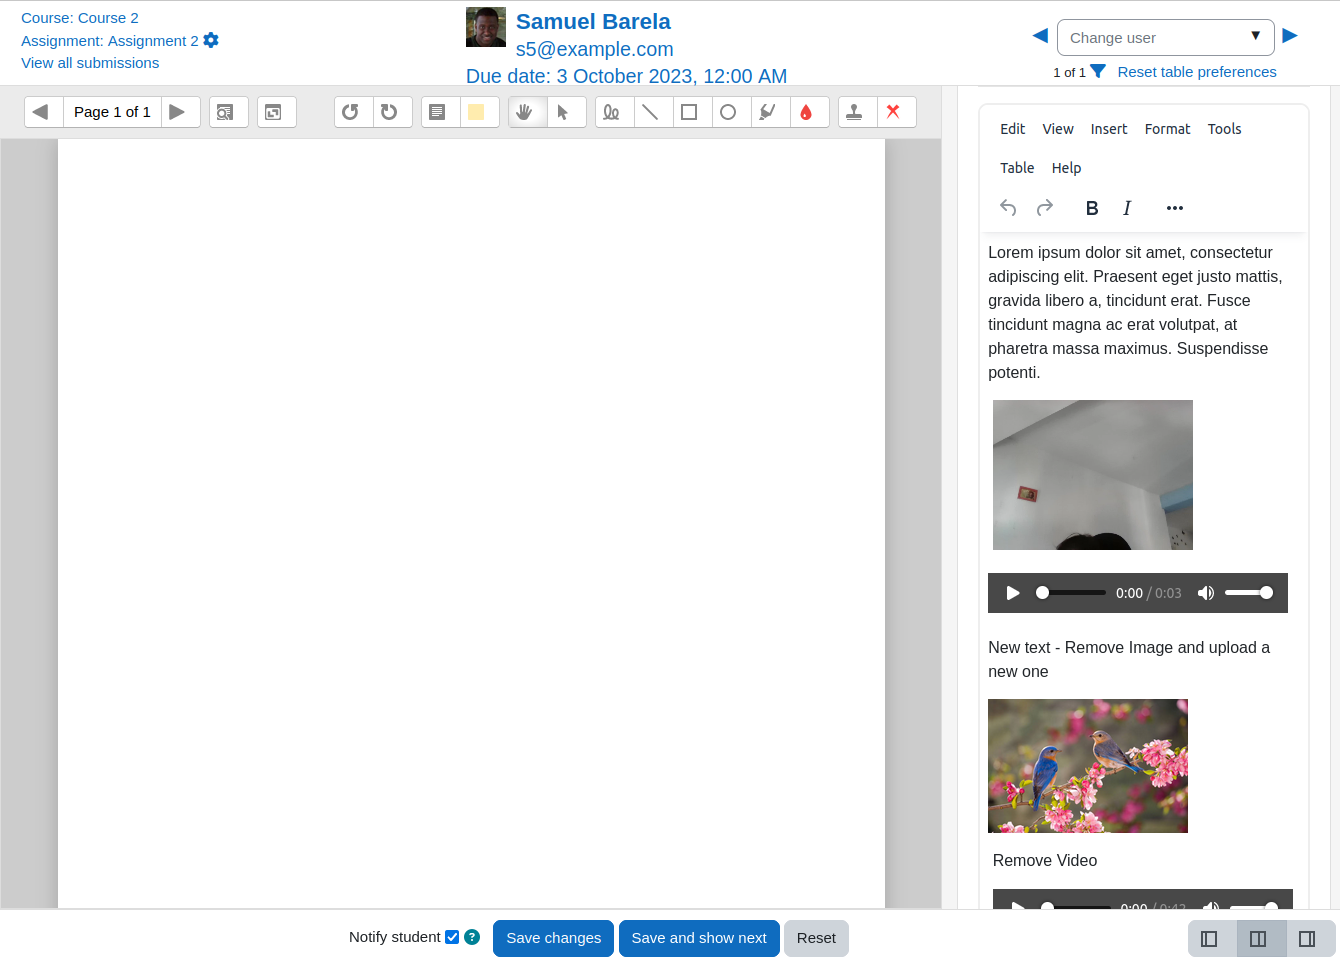The height and width of the screenshot is (969, 1340).
Task: Go to next user arrow
Action: tap(1290, 36)
